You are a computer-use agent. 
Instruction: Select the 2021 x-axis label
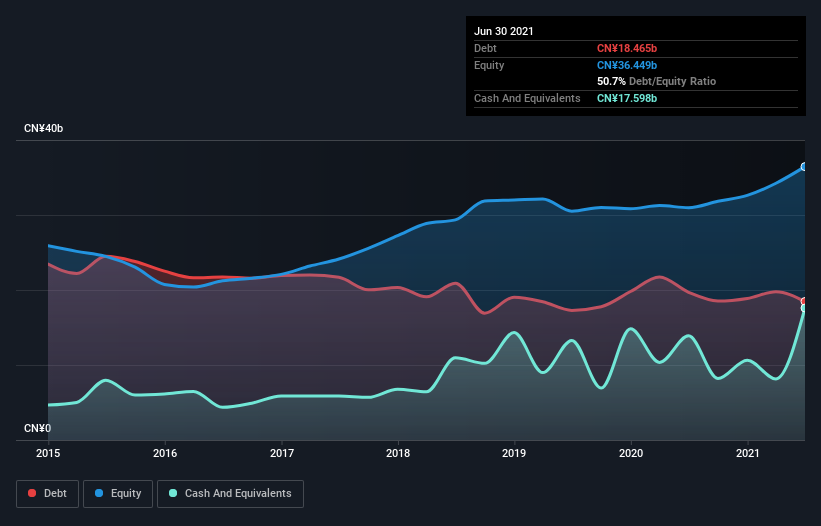pyautogui.click(x=748, y=453)
